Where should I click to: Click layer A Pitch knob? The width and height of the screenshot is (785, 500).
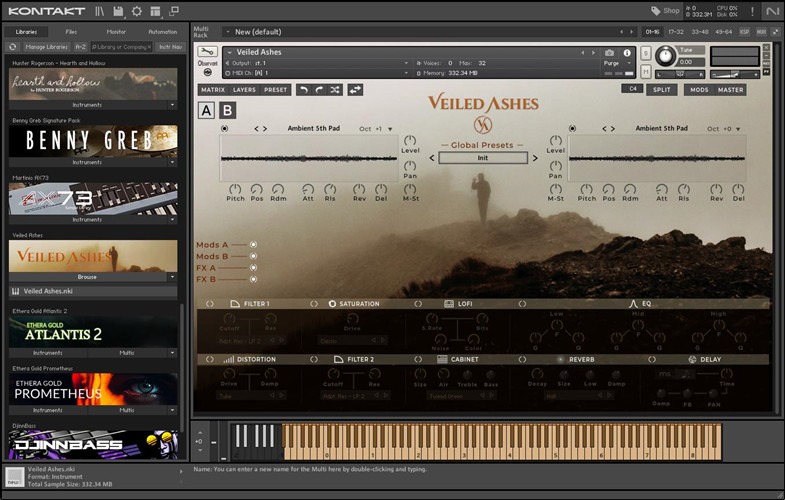pyautogui.click(x=235, y=189)
